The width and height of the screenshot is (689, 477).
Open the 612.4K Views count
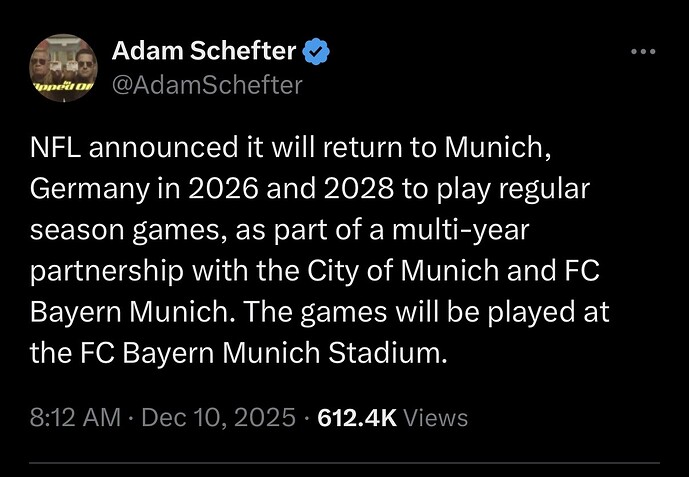click(x=356, y=418)
